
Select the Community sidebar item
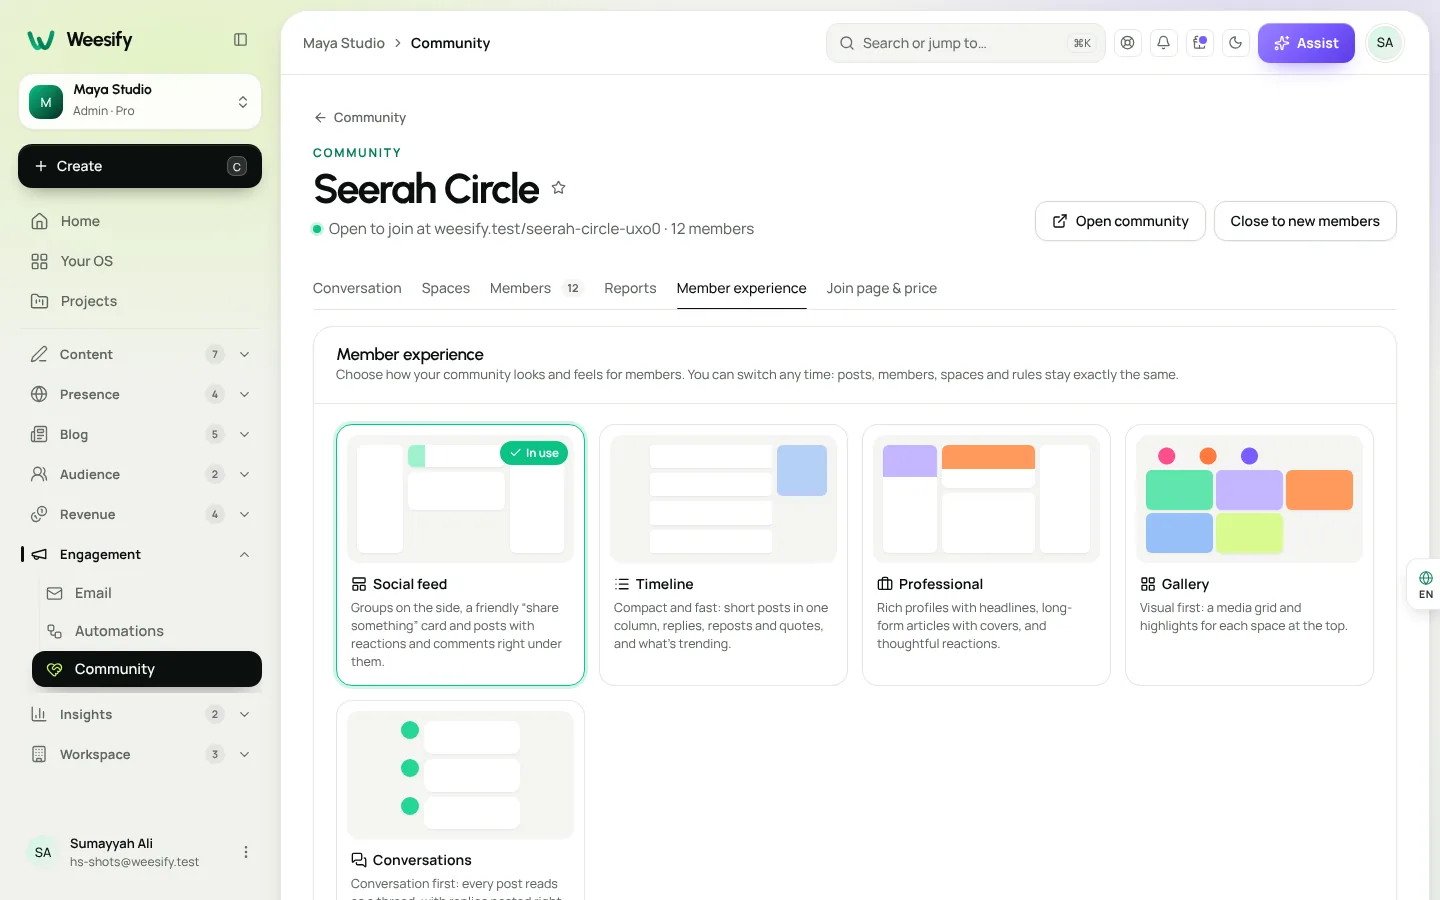pos(147,669)
